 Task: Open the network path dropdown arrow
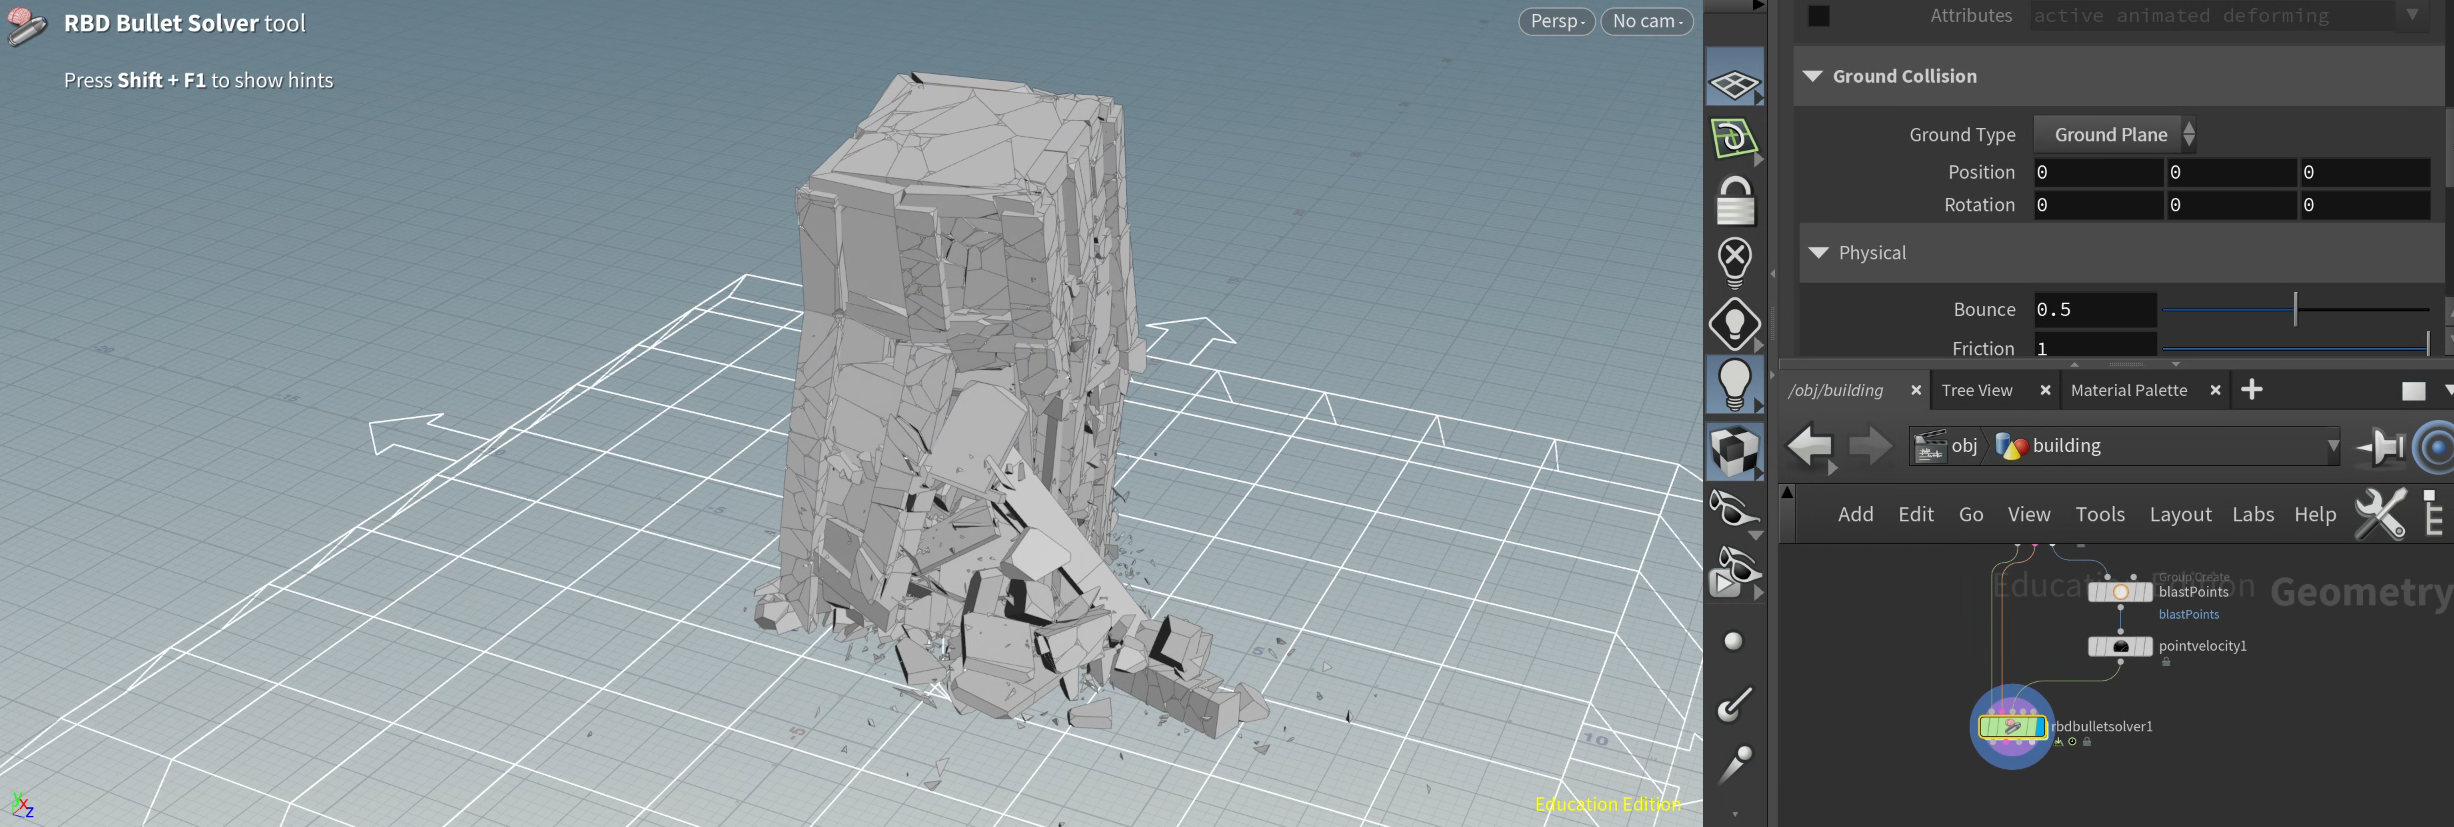2333,446
